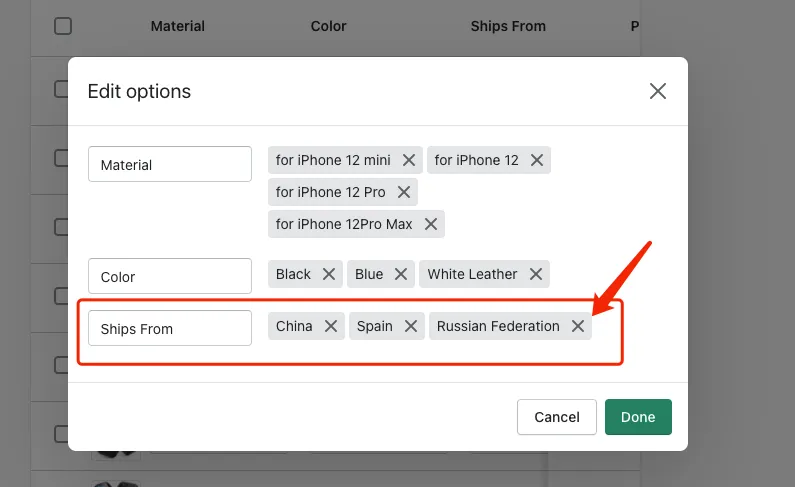Click the Material column header

pos(177,26)
